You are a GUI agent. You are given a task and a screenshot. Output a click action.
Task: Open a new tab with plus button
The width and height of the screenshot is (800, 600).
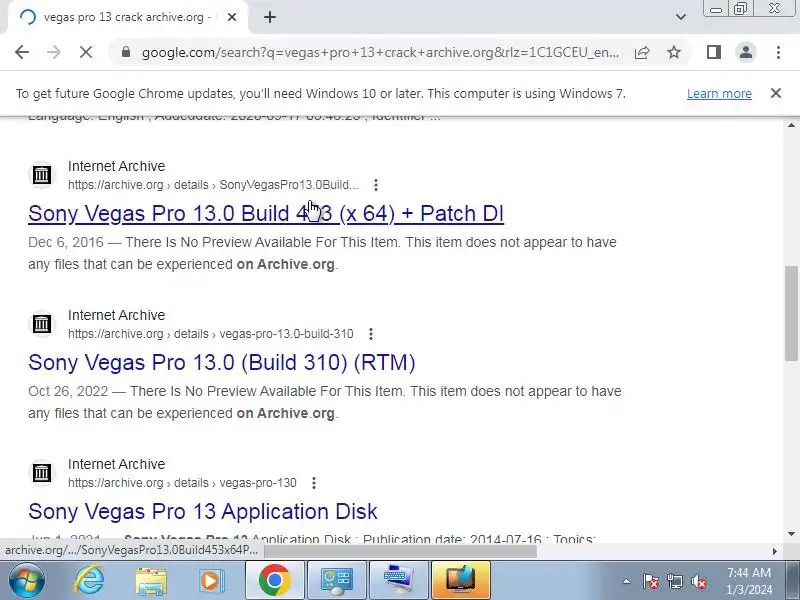point(270,17)
